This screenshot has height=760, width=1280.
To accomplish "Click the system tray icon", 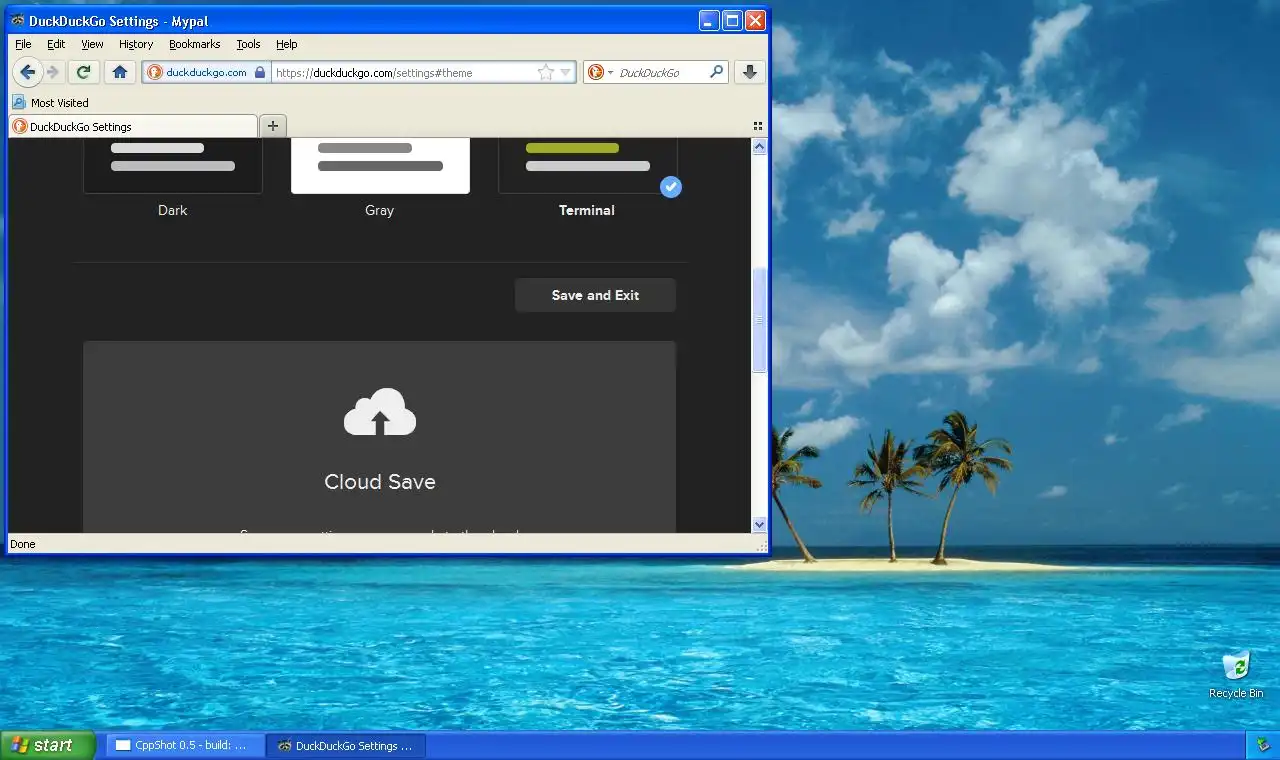I will pos(1263,745).
